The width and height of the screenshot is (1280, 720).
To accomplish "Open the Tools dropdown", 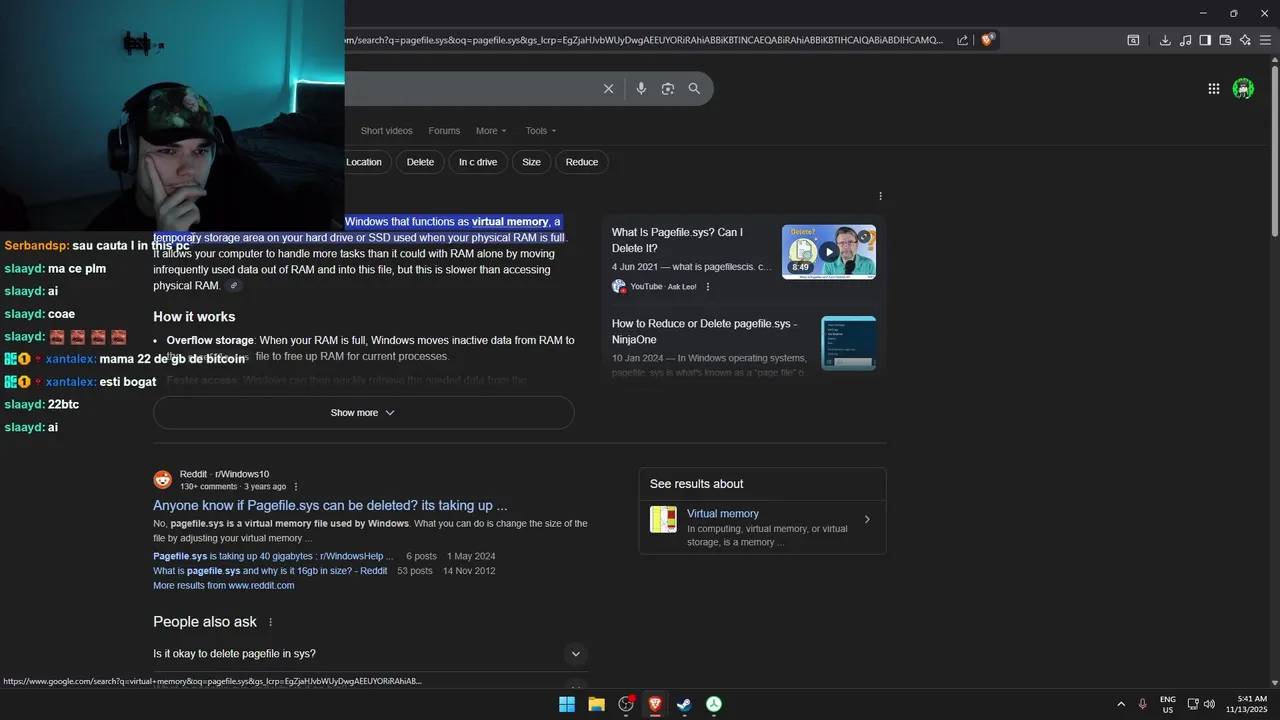I will [541, 131].
